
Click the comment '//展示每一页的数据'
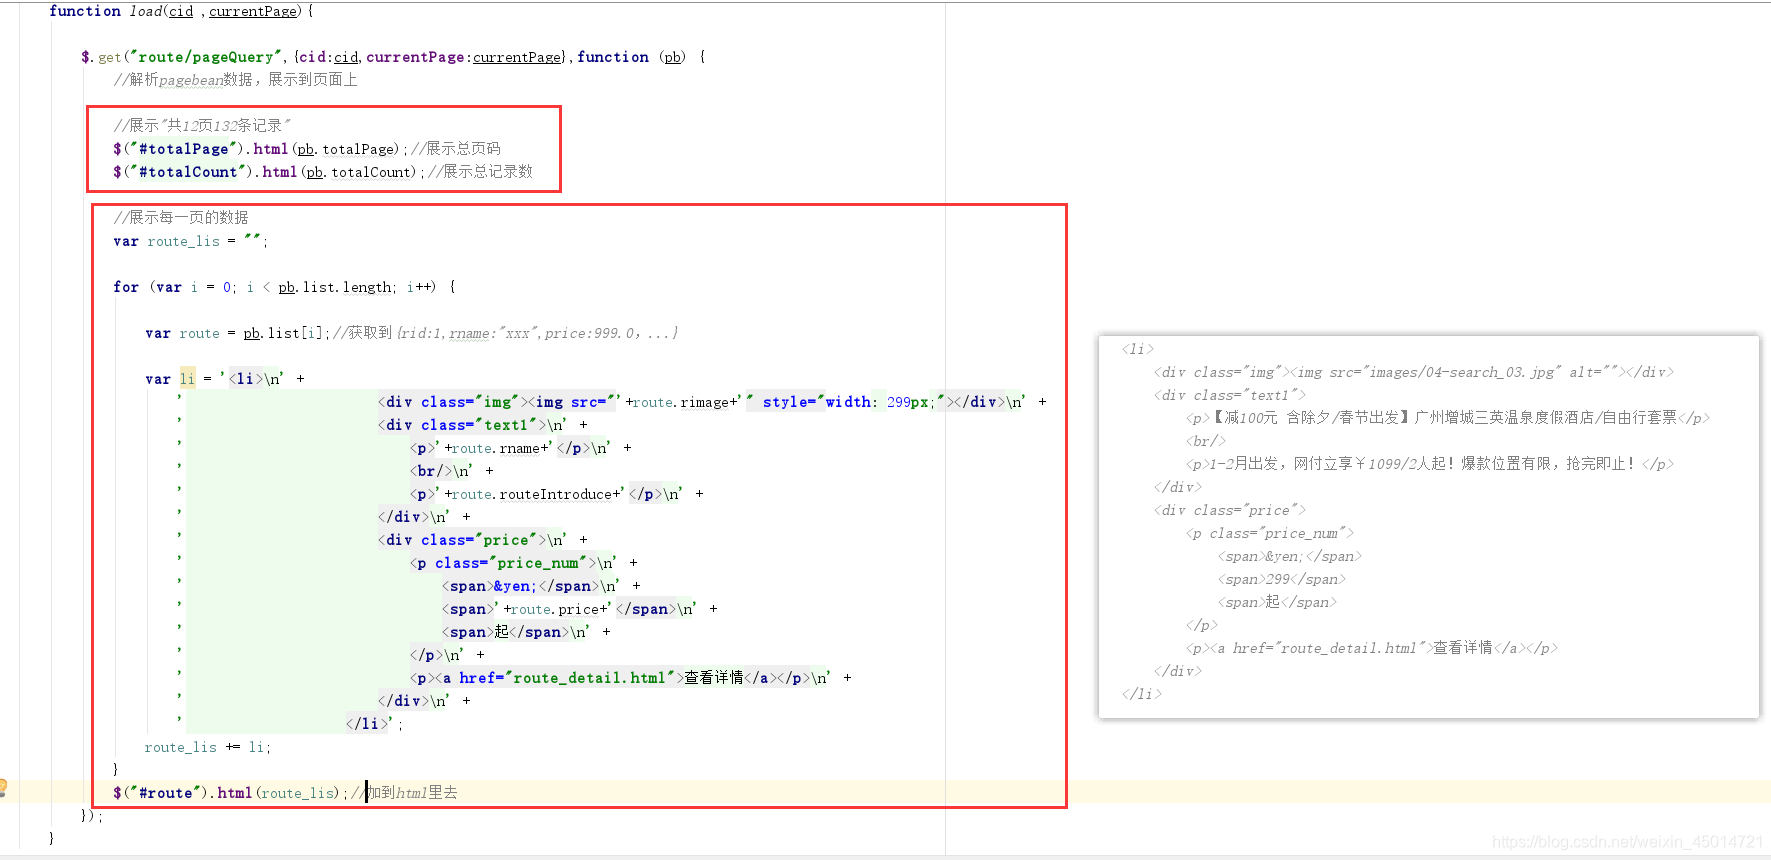point(181,218)
